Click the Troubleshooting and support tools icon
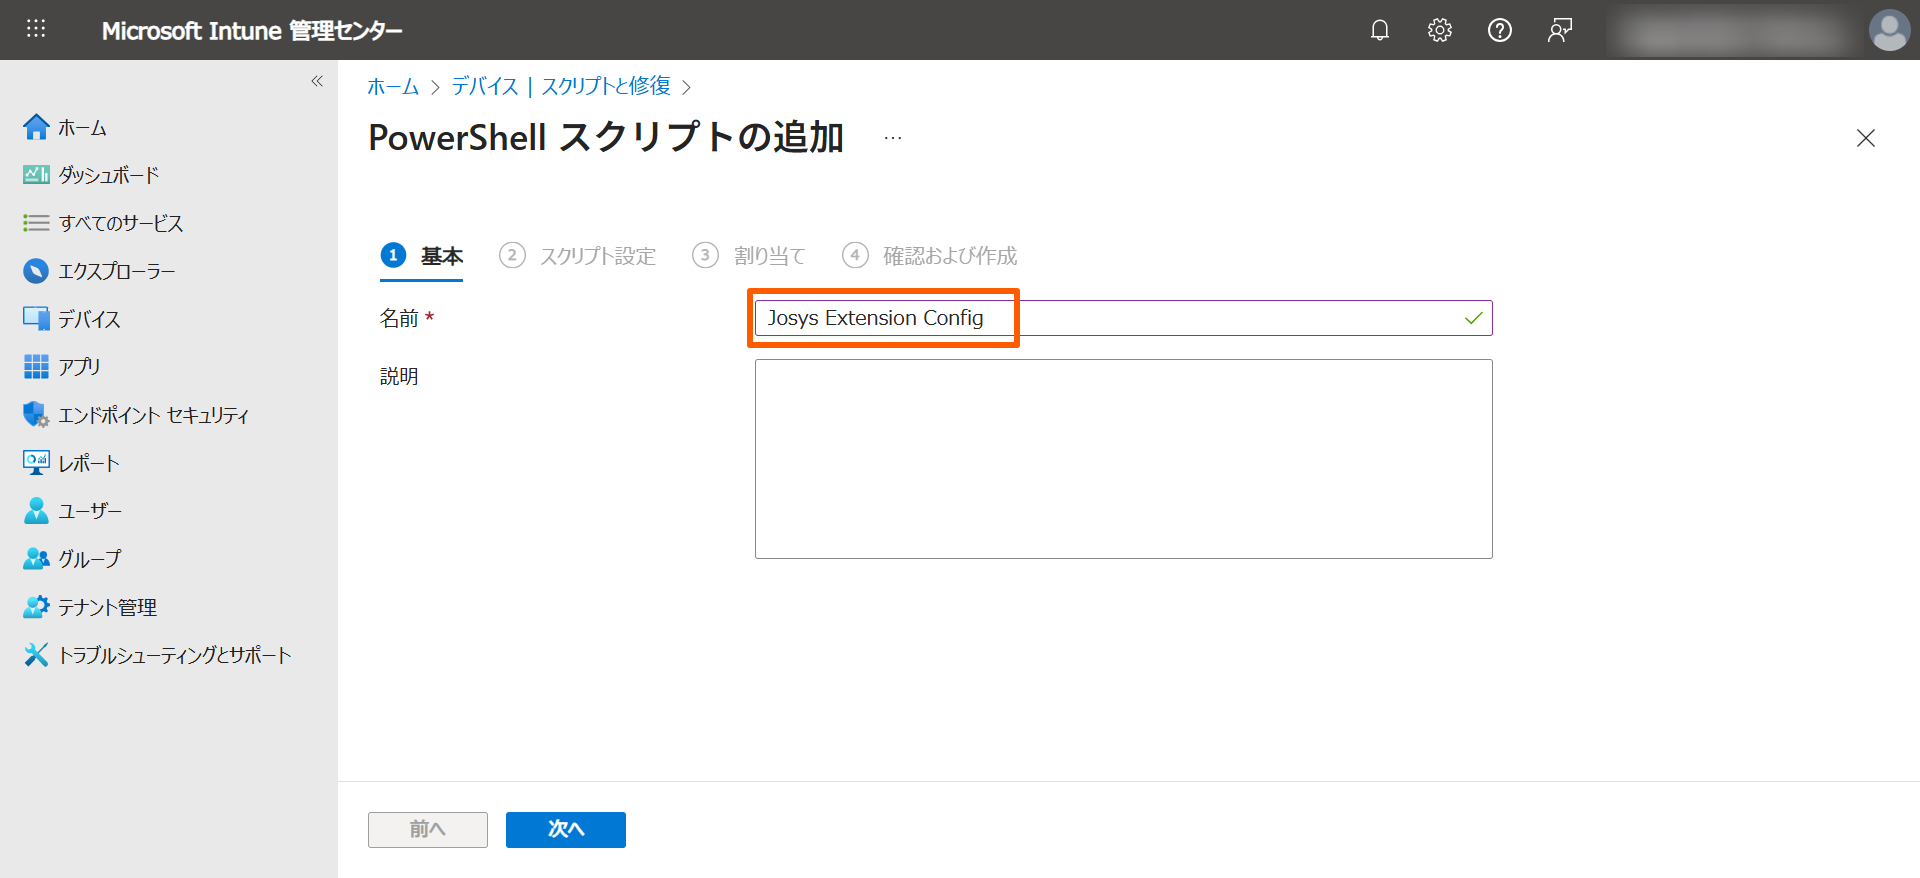Viewport: 1920px width, 878px height. pos(36,655)
